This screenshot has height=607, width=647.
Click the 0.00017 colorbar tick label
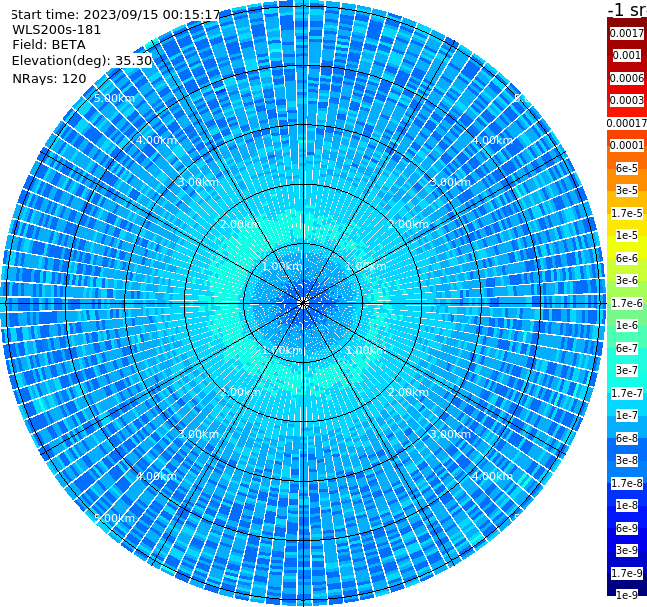[627, 123]
